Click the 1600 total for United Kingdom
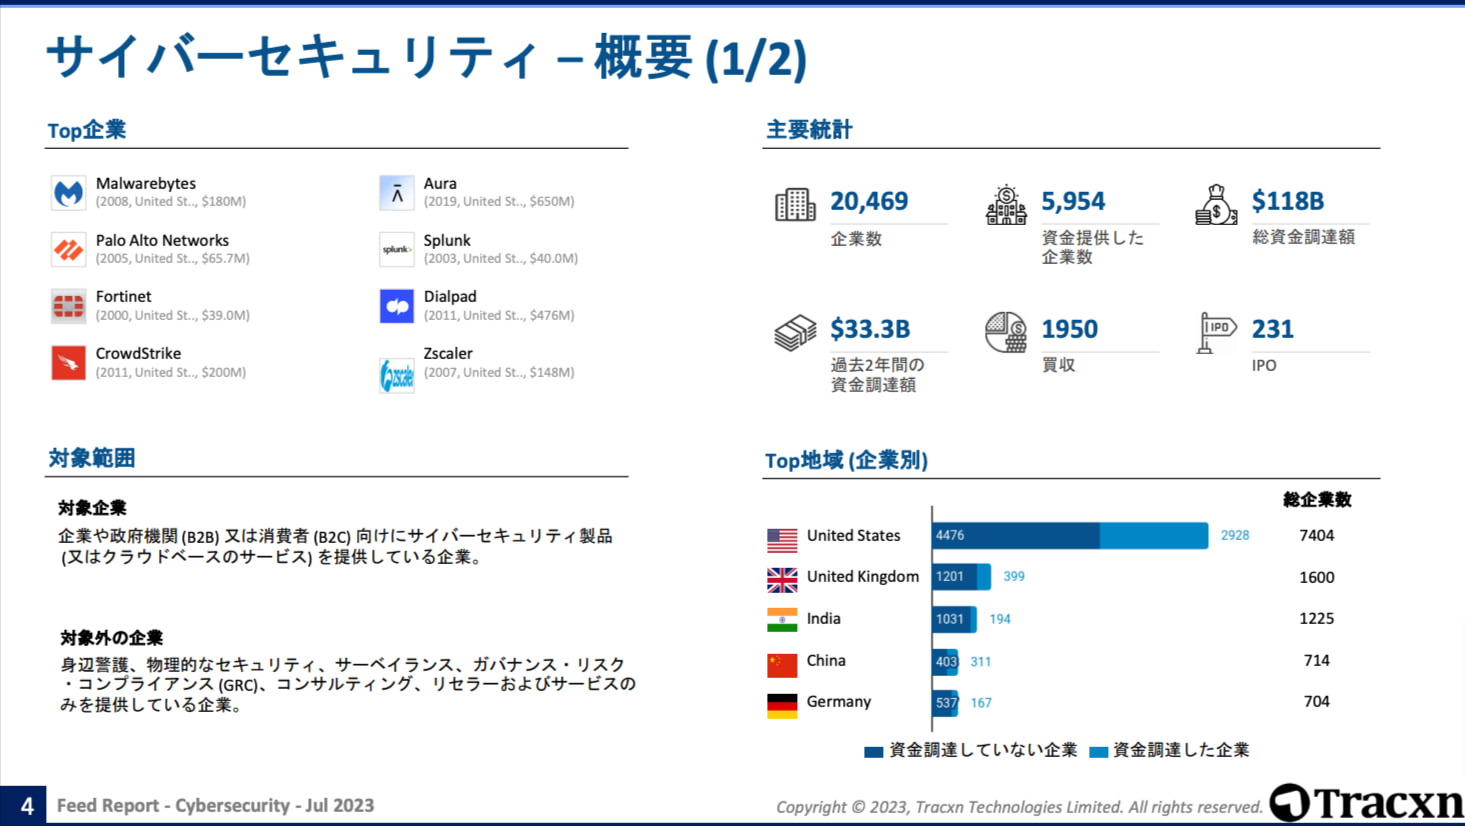The image size is (1465, 826). tap(1317, 578)
